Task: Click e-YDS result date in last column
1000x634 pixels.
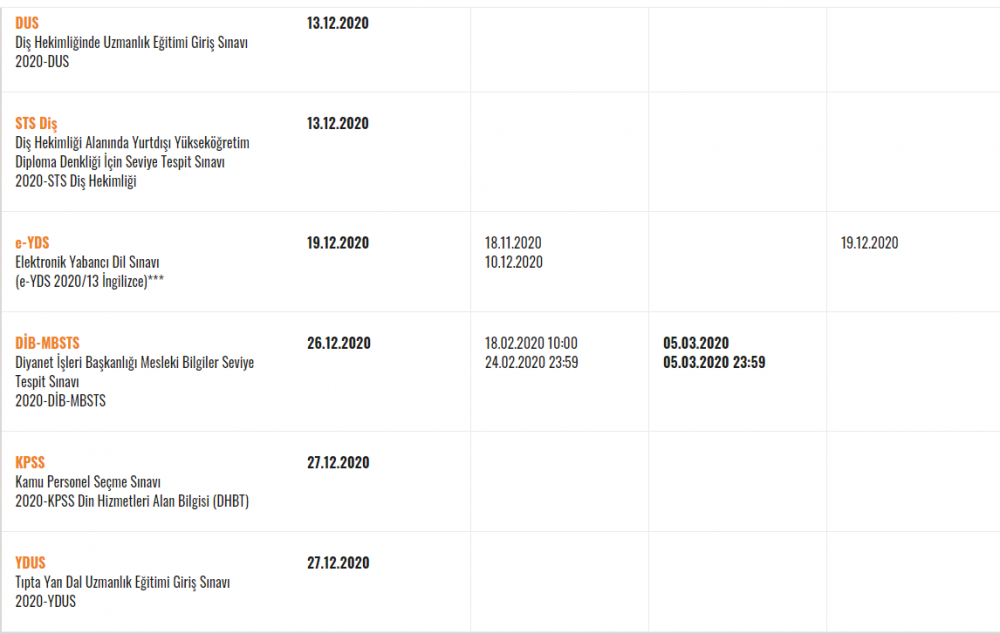Action: [x=869, y=242]
